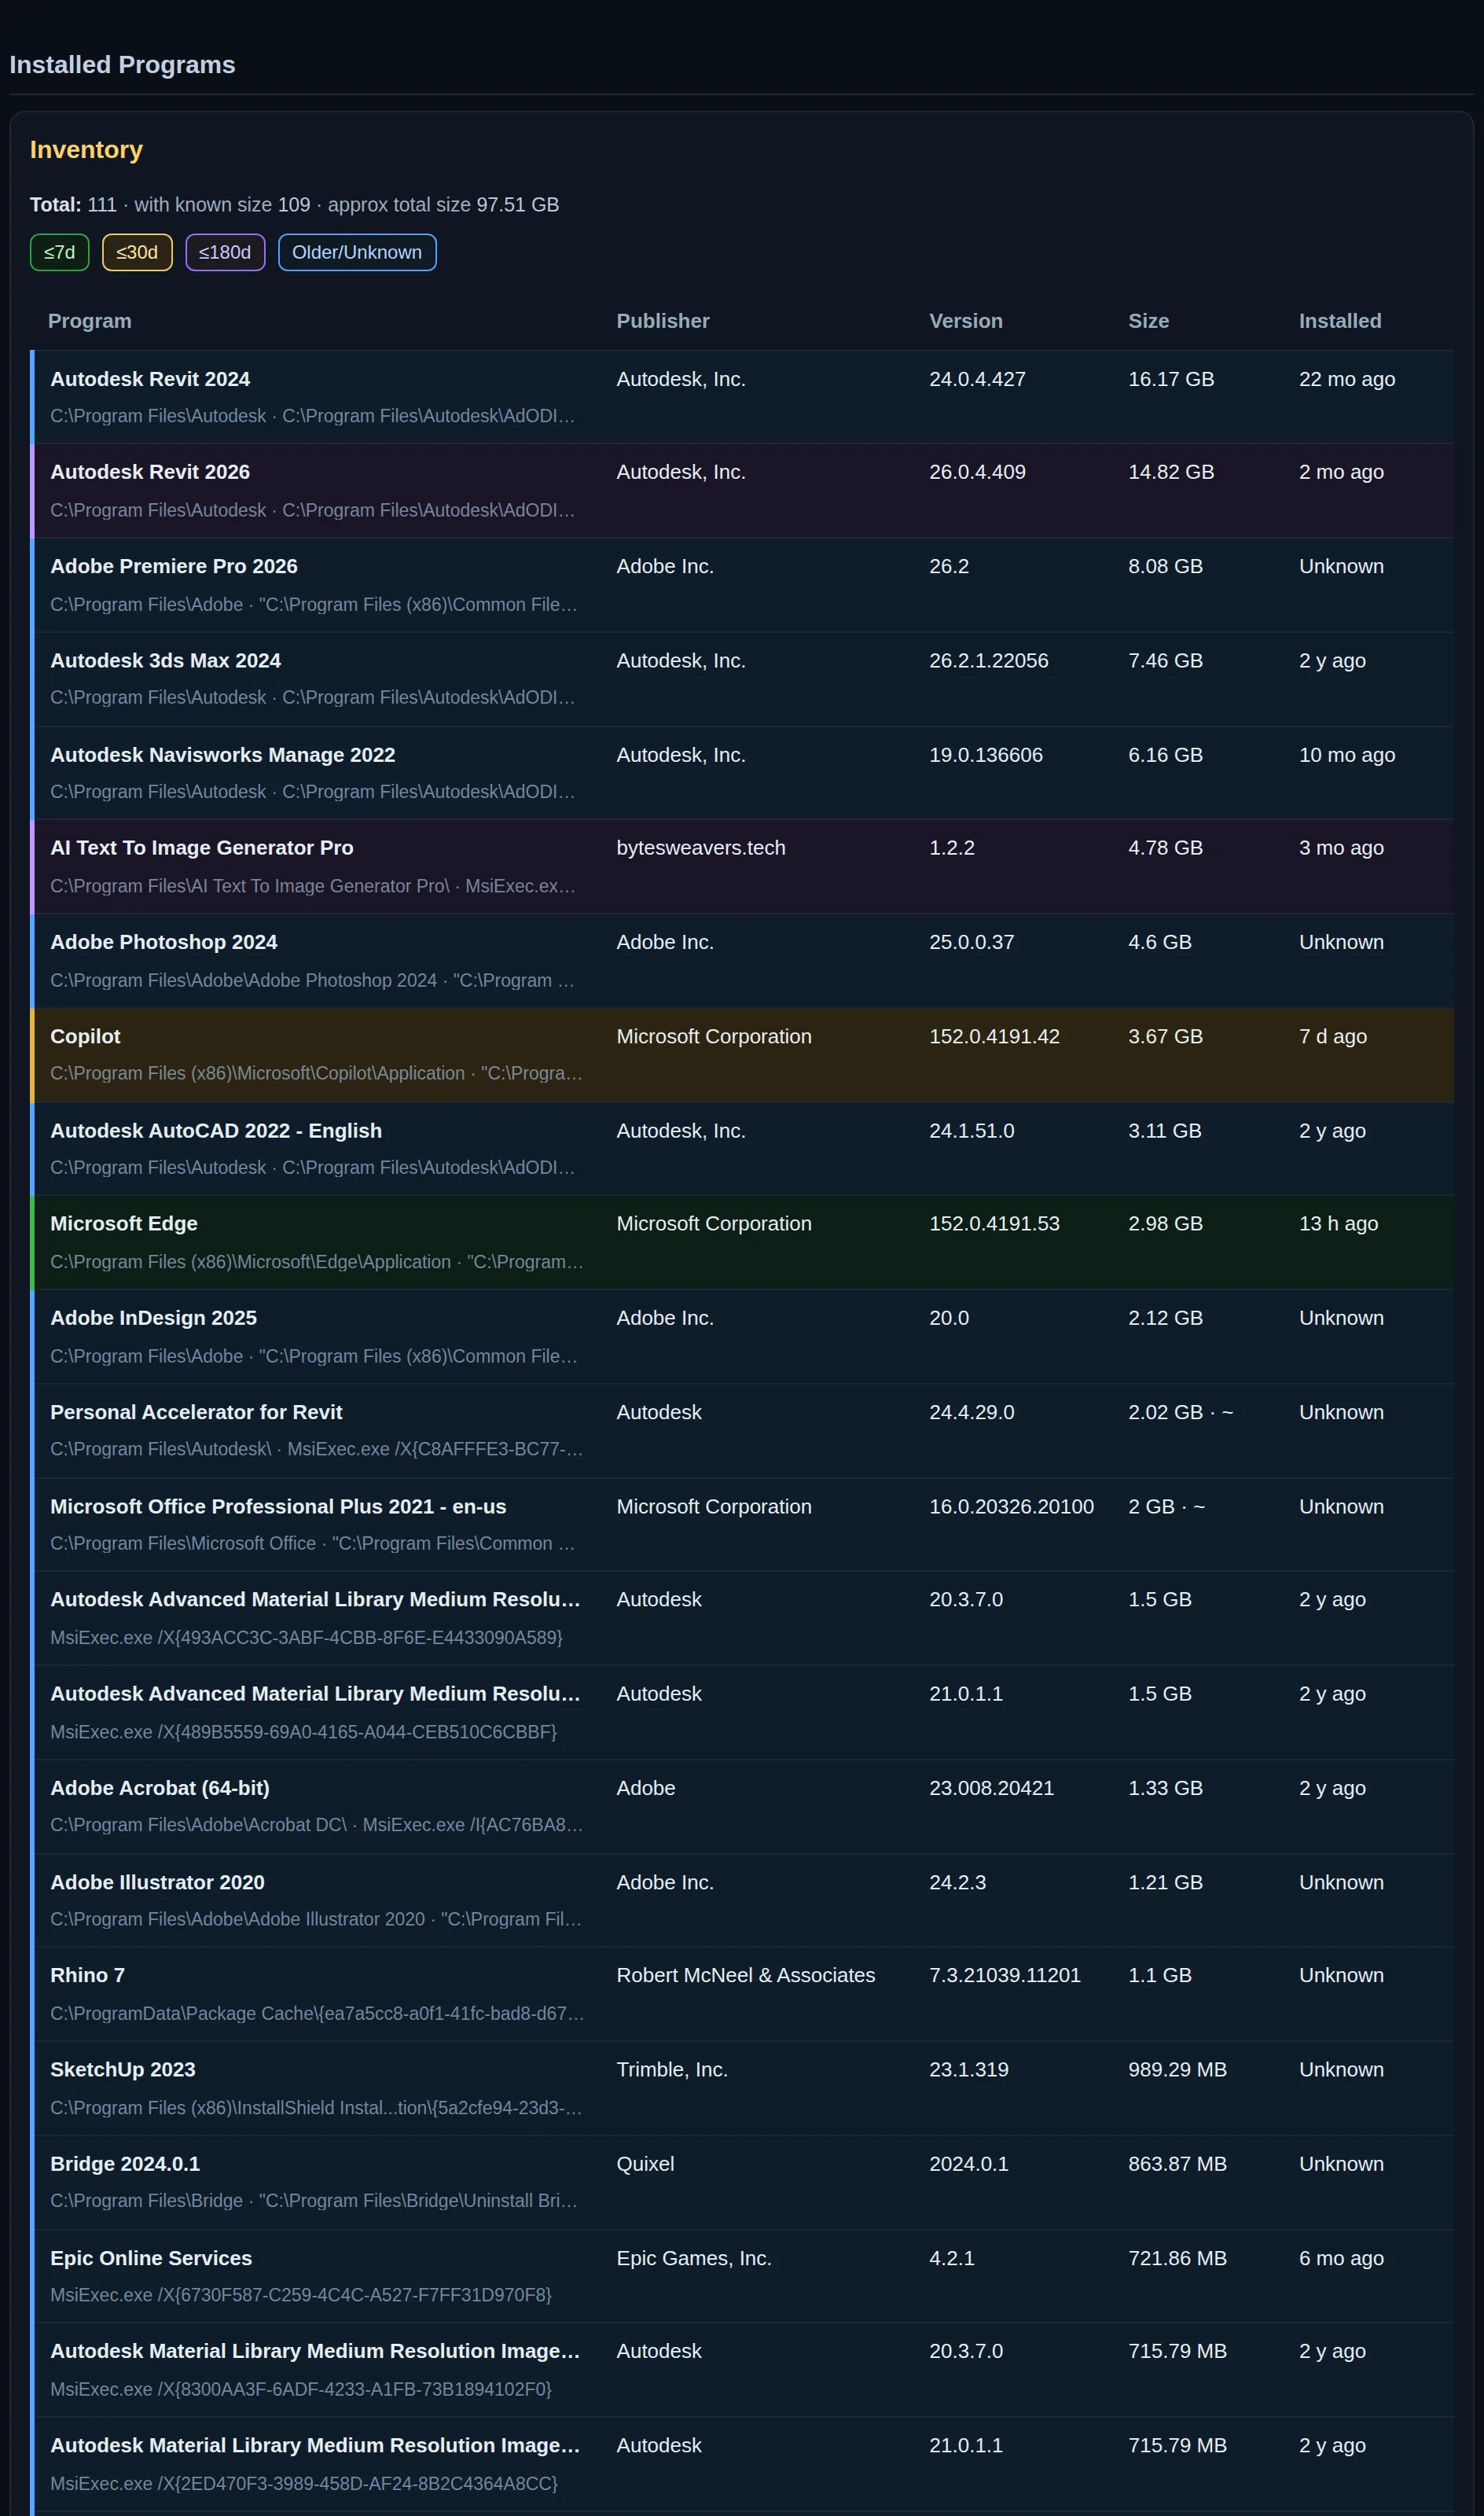Click the Installed Programs heading
The image size is (1484, 2516).
[x=122, y=65]
